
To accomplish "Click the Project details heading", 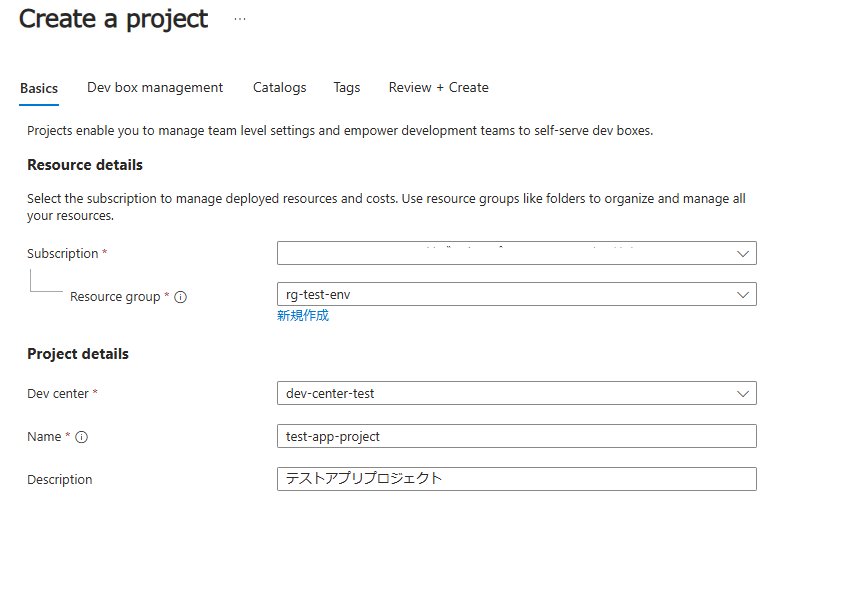I will click(x=78, y=354).
